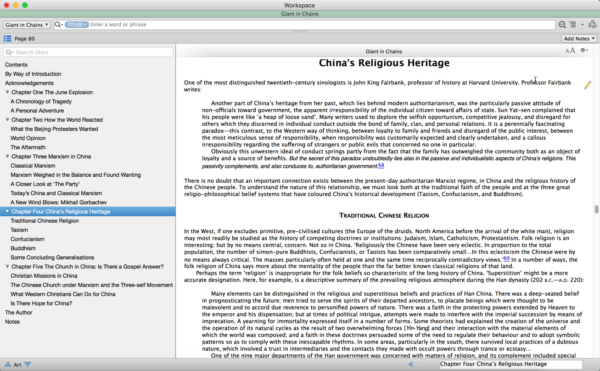Viewport: 600px width, 371px height.
Task: Open the TITLES search field dropdown
Action: point(77,24)
